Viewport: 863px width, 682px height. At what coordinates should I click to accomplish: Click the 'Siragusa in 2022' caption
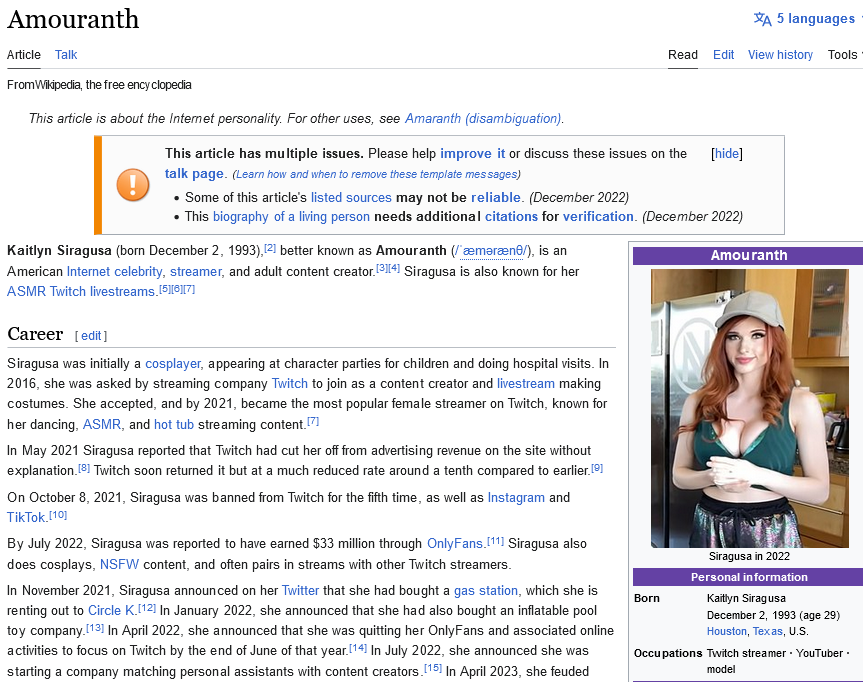point(749,556)
